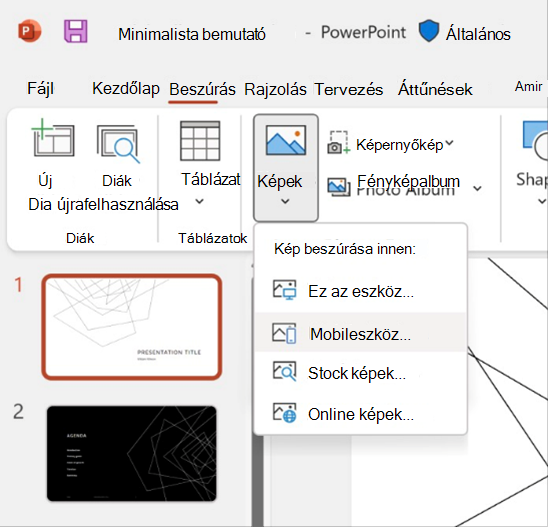
Task: Click the Shapes icon in the ribbon
Action: [x=535, y=140]
